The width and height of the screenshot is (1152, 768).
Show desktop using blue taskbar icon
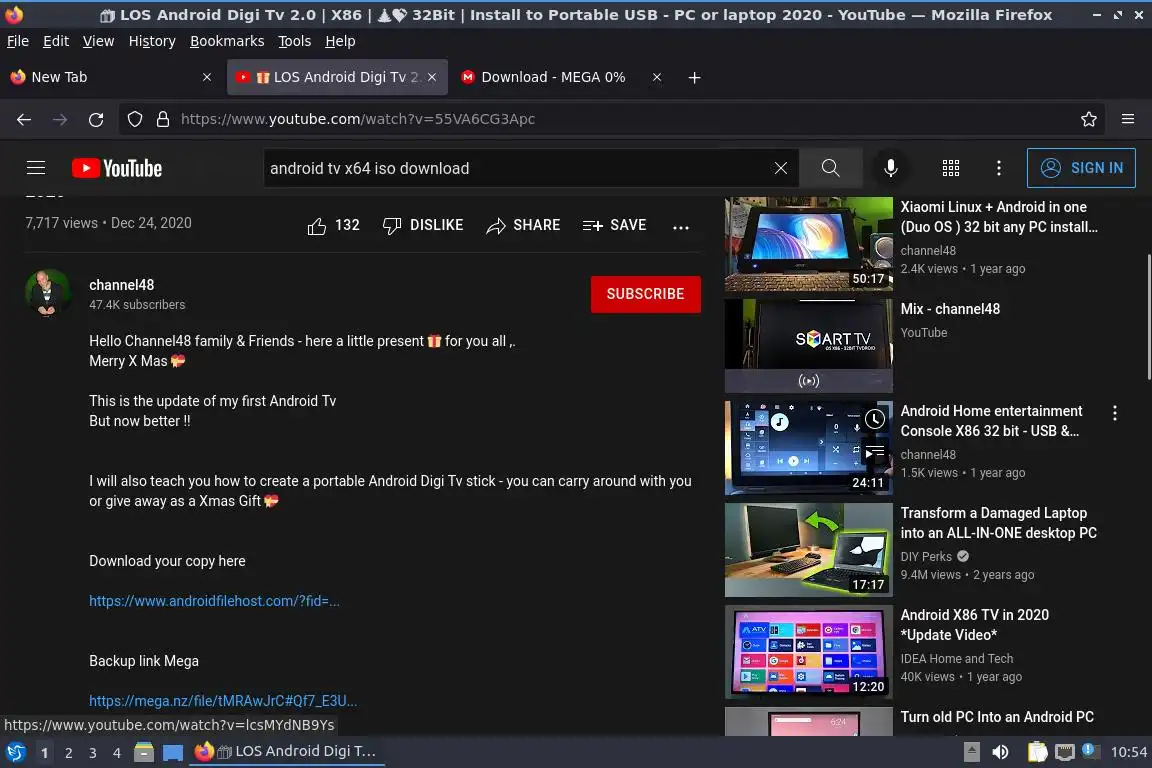173,753
